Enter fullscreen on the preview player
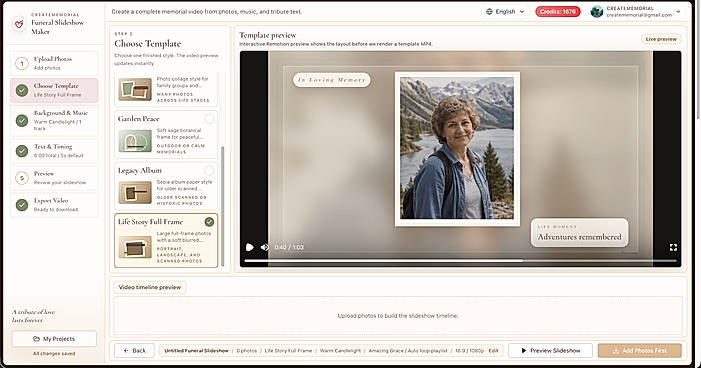Viewport: 701px width, 368px height. pyautogui.click(x=673, y=247)
